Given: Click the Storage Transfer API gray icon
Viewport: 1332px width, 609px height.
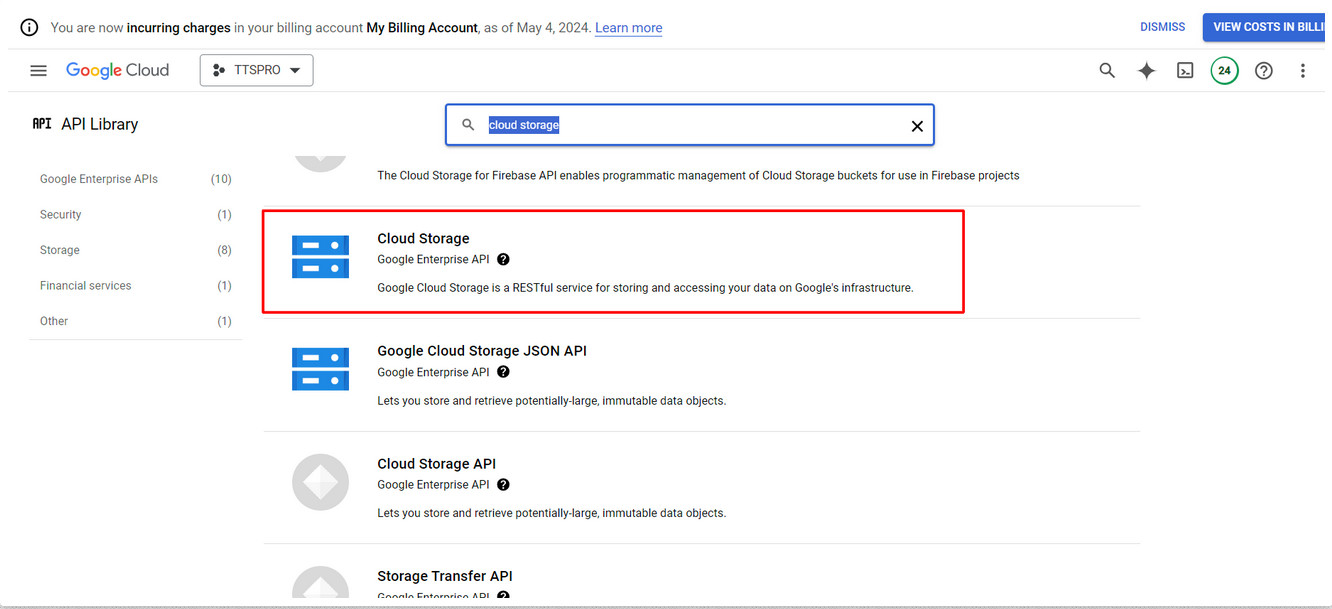Looking at the screenshot, I should (320, 583).
